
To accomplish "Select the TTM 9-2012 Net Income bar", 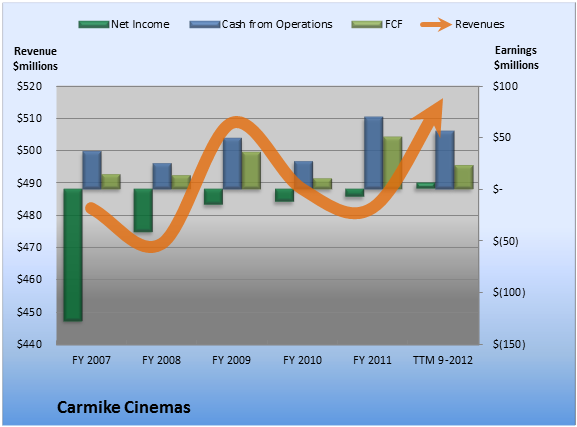I will [x=426, y=186].
